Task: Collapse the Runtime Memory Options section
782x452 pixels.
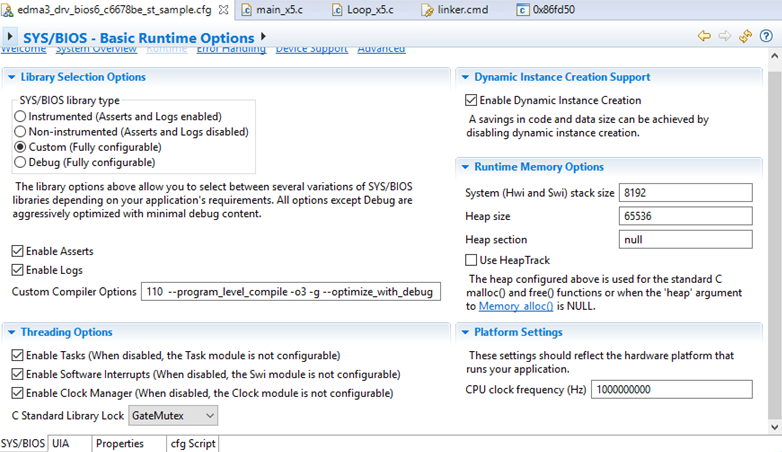Action: pos(465,167)
